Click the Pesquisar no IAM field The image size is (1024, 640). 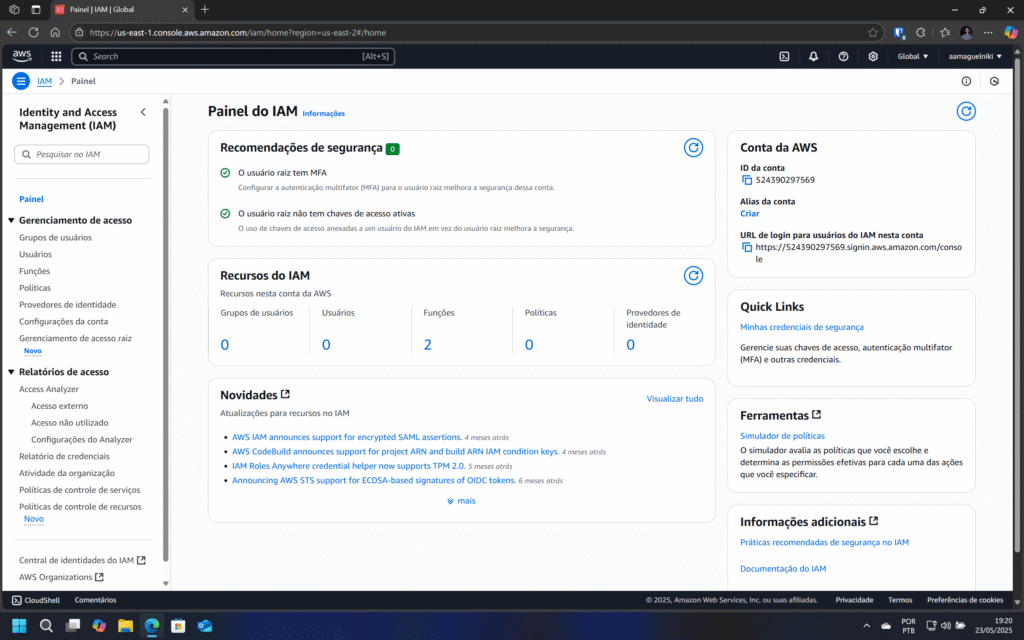tap(82, 155)
